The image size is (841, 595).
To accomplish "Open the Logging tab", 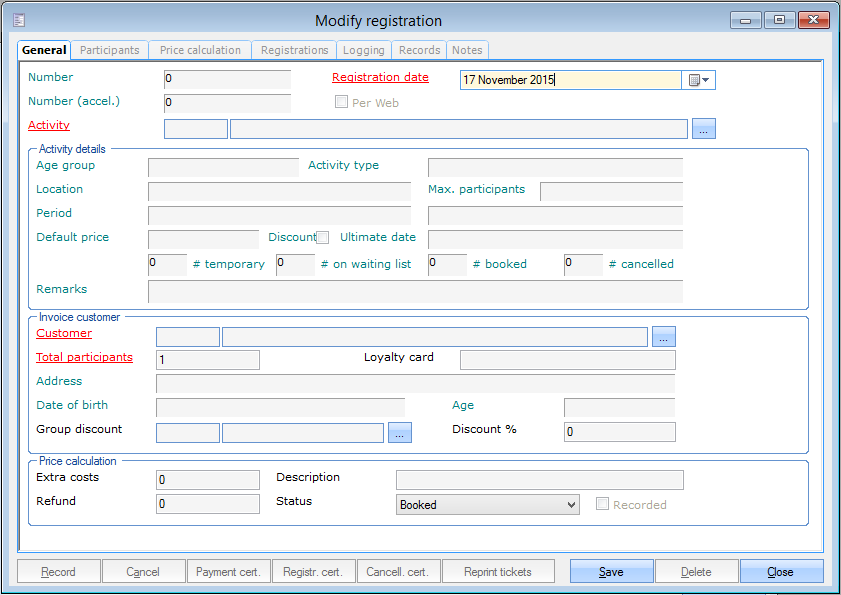I will tap(363, 50).
